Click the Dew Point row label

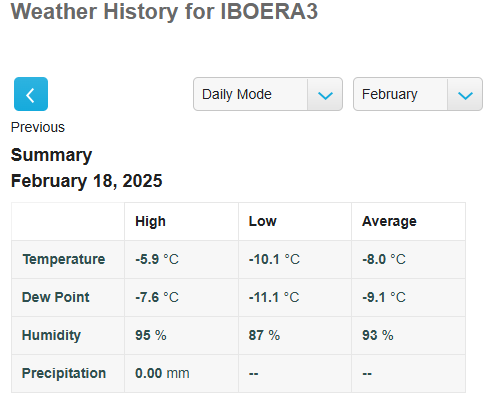(56, 297)
